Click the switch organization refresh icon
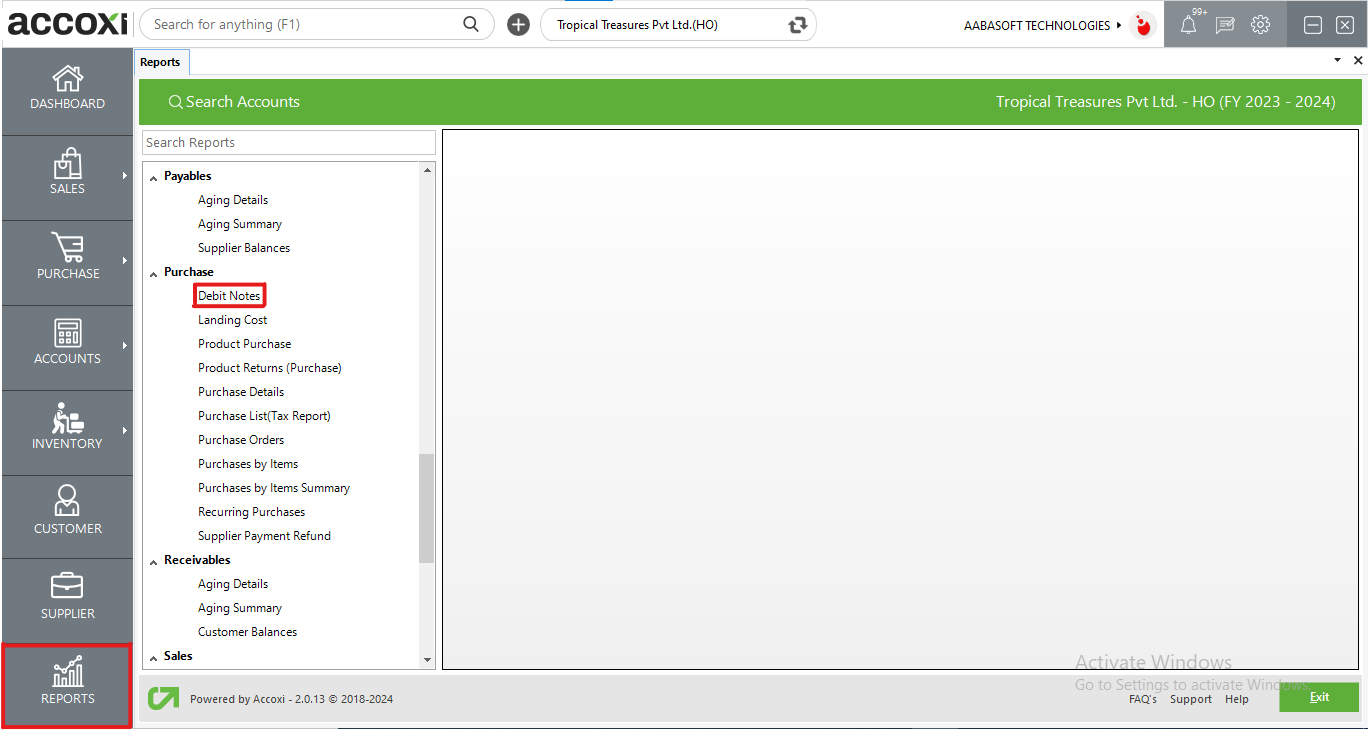Image resolution: width=1368 pixels, height=730 pixels. (x=797, y=25)
